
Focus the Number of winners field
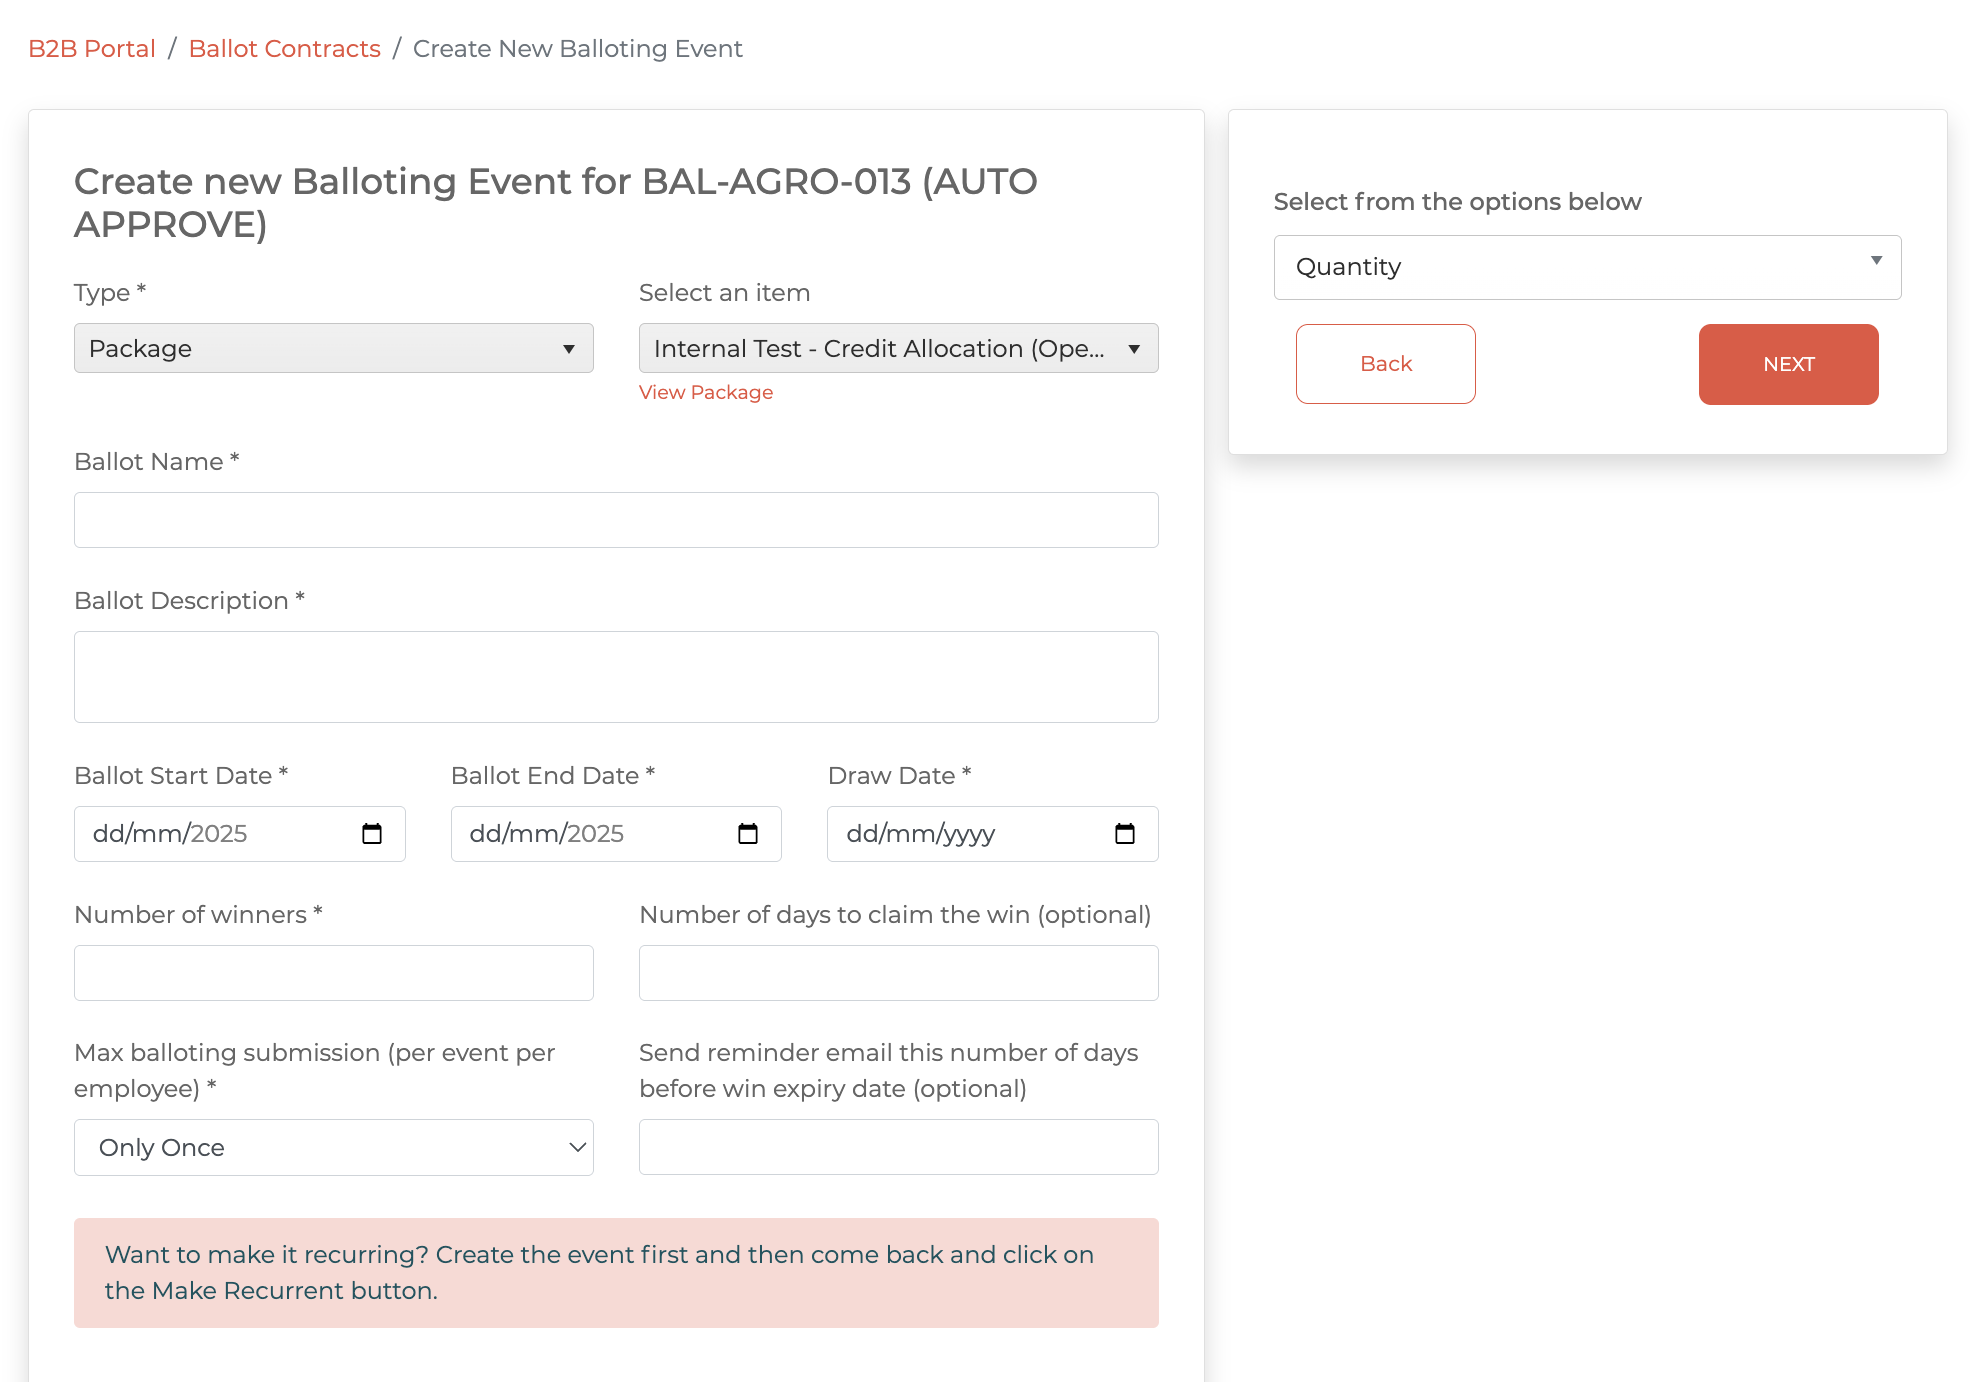[333, 973]
